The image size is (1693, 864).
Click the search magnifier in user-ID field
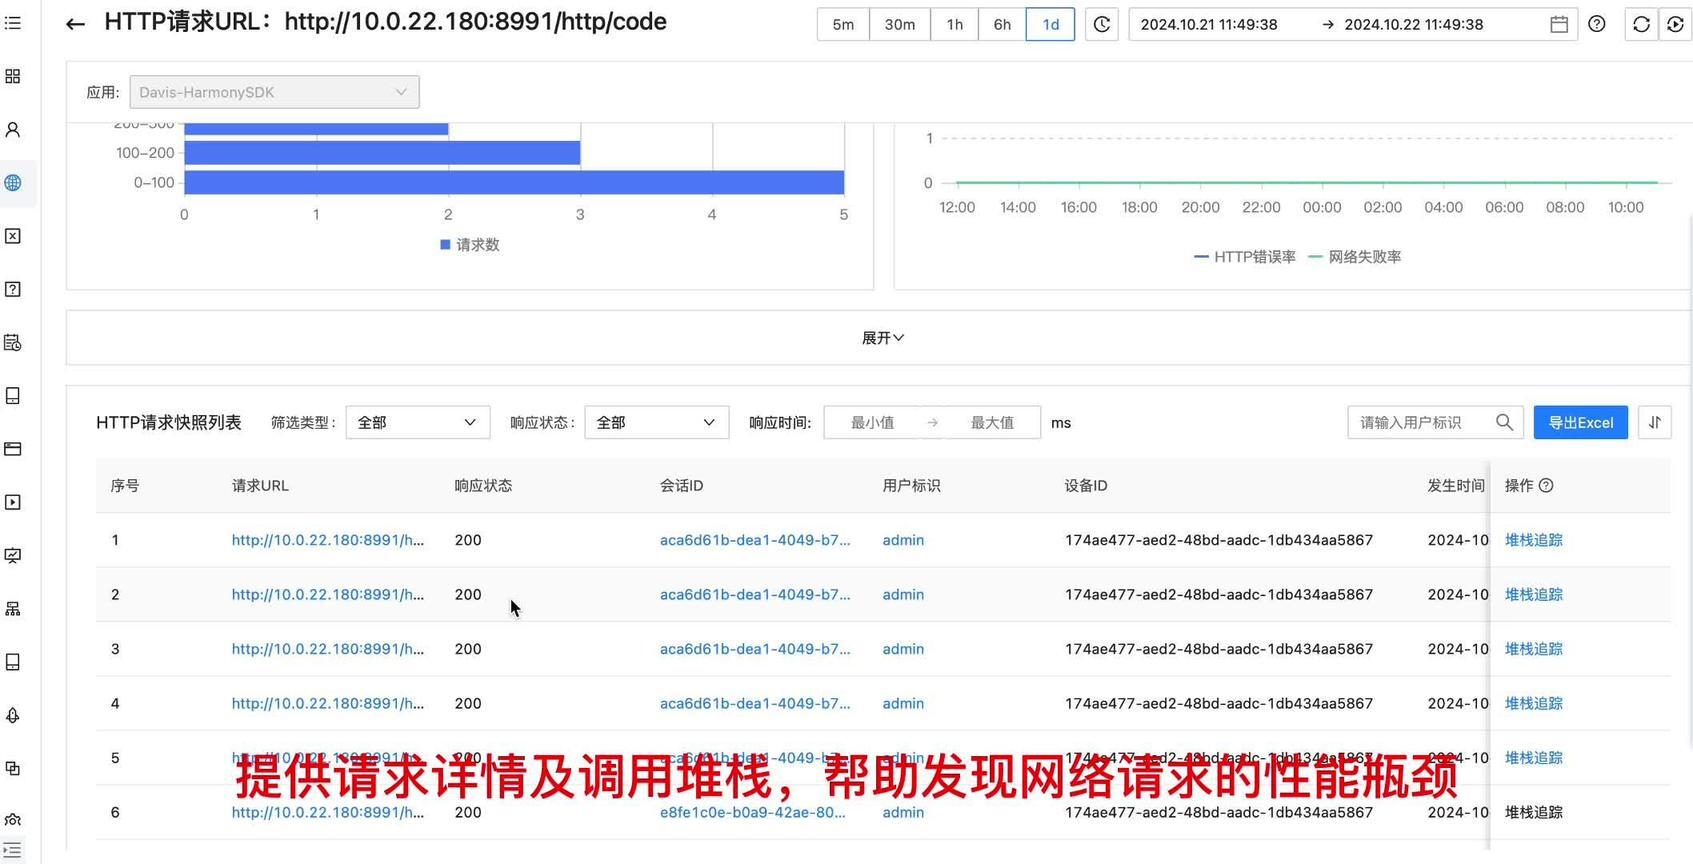click(x=1504, y=422)
